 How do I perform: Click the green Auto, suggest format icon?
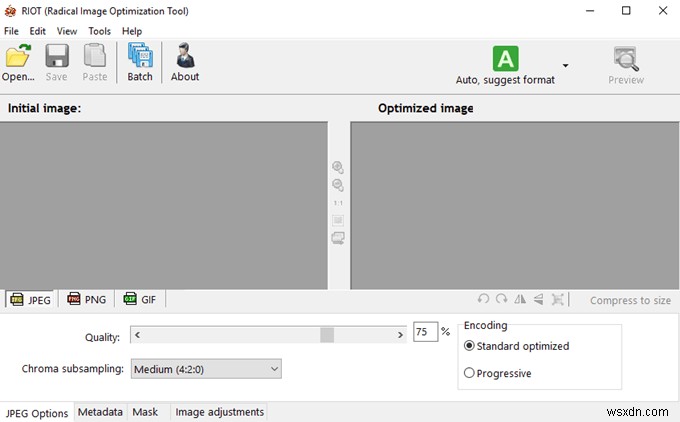[506, 59]
